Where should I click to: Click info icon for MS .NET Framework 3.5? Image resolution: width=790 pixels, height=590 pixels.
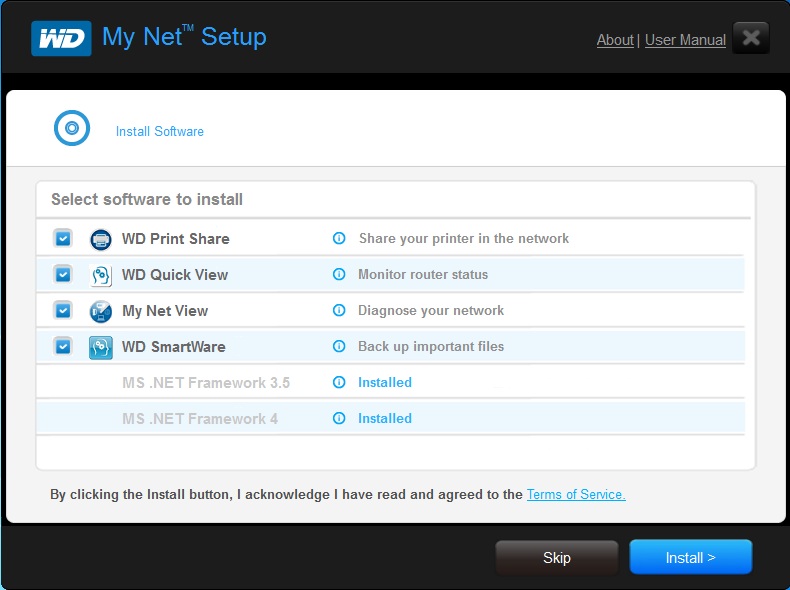tap(339, 382)
